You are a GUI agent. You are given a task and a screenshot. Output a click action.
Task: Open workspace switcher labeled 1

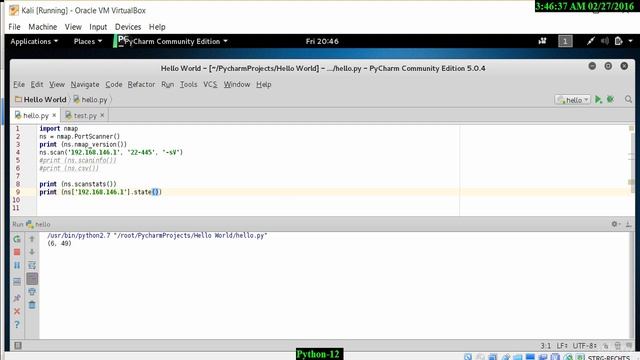coord(565,41)
